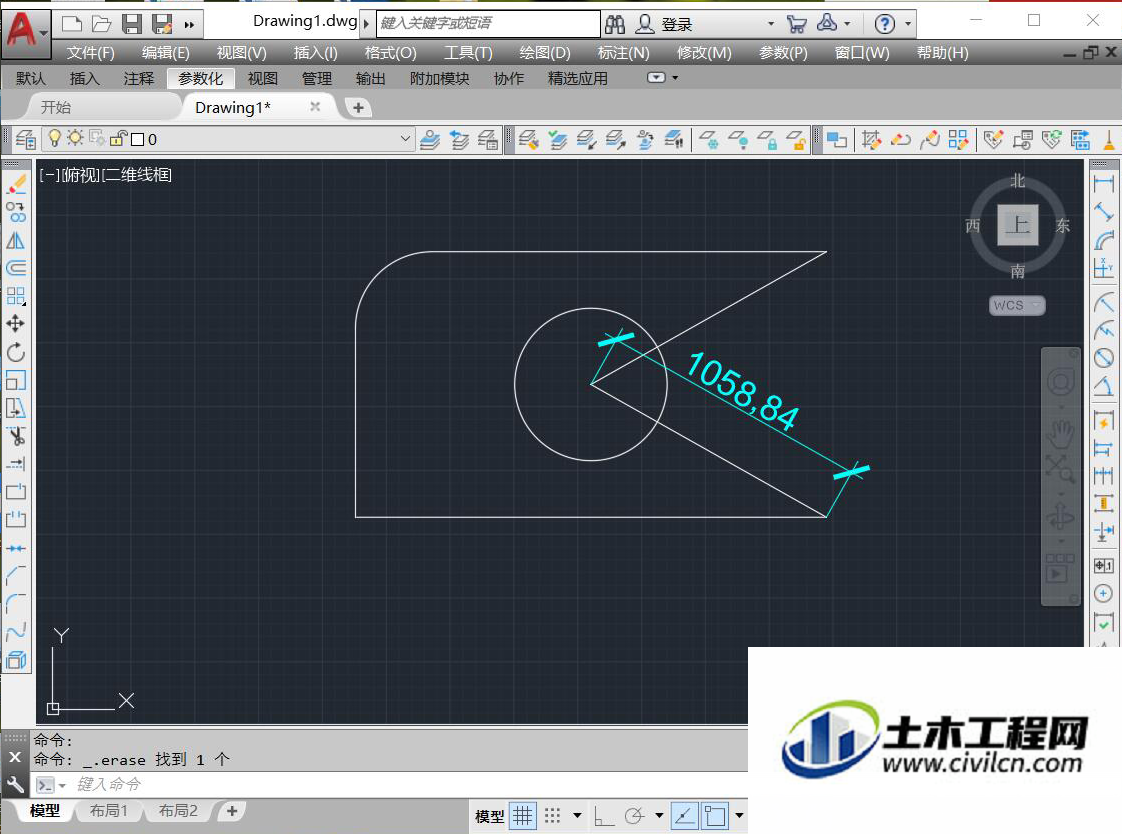The height and width of the screenshot is (834, 1122).
Task: Toggle ortho mode in status bar
Action: click(604, 815)
